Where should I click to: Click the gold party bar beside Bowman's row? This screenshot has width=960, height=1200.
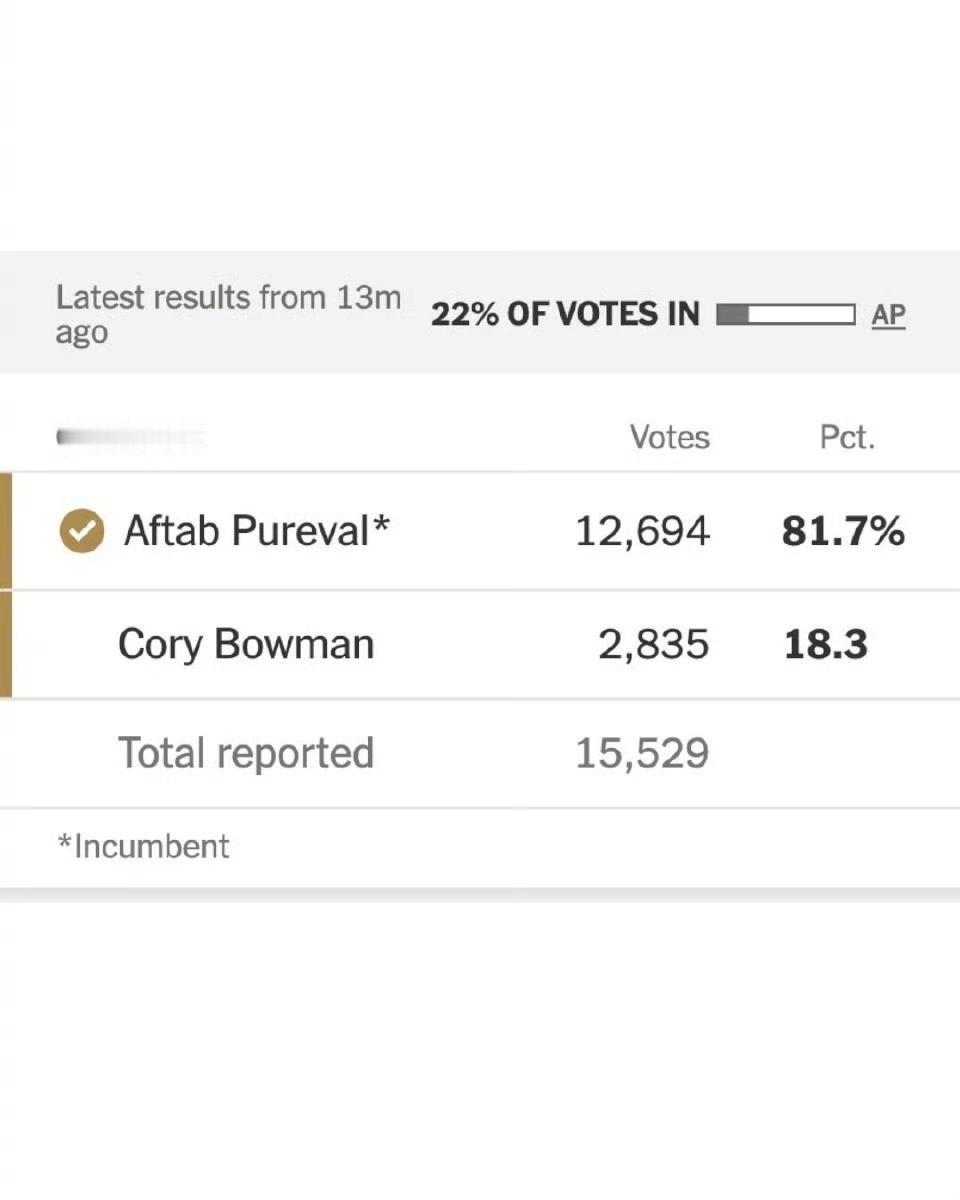point(5,645)
